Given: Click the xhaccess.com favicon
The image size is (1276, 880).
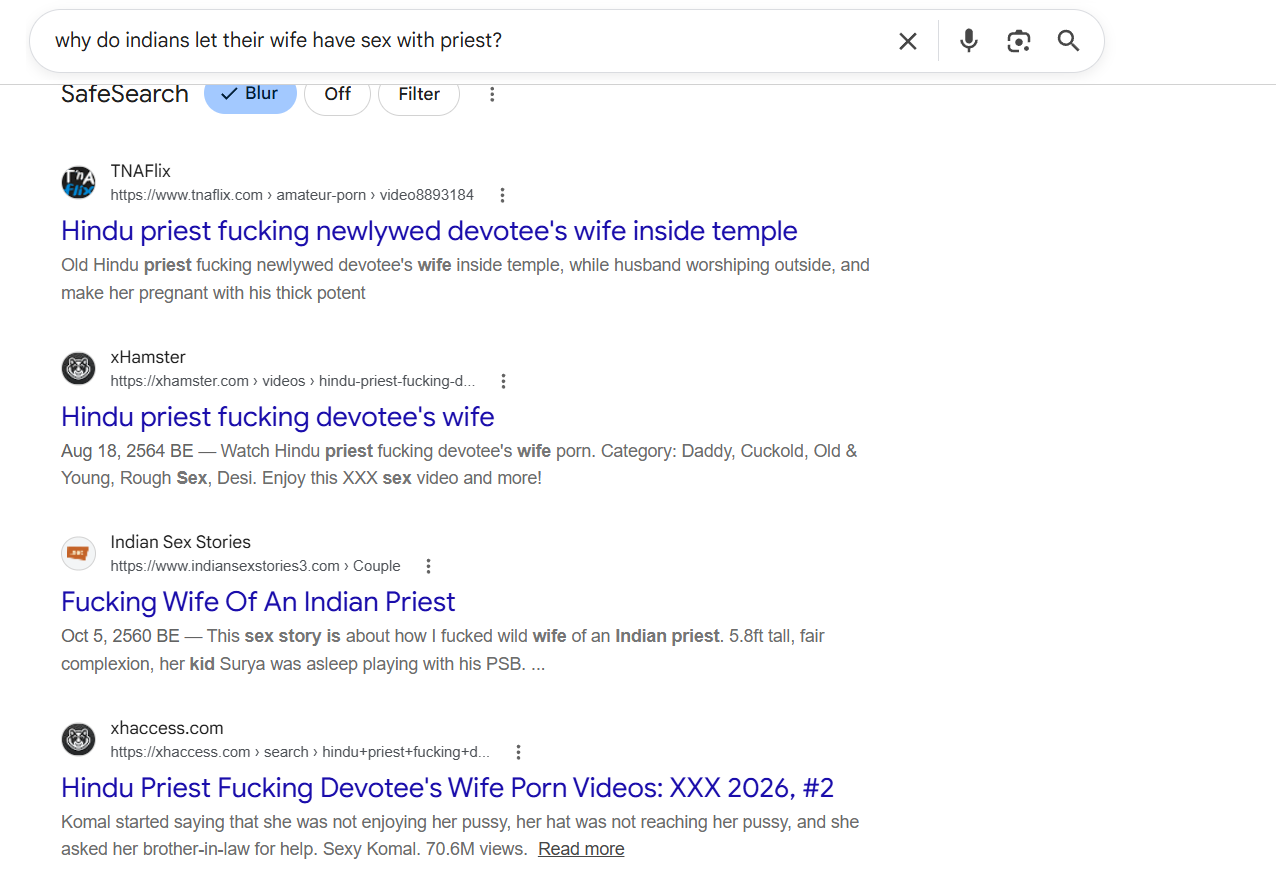Looking at the screenshot, I should [78, 740].
